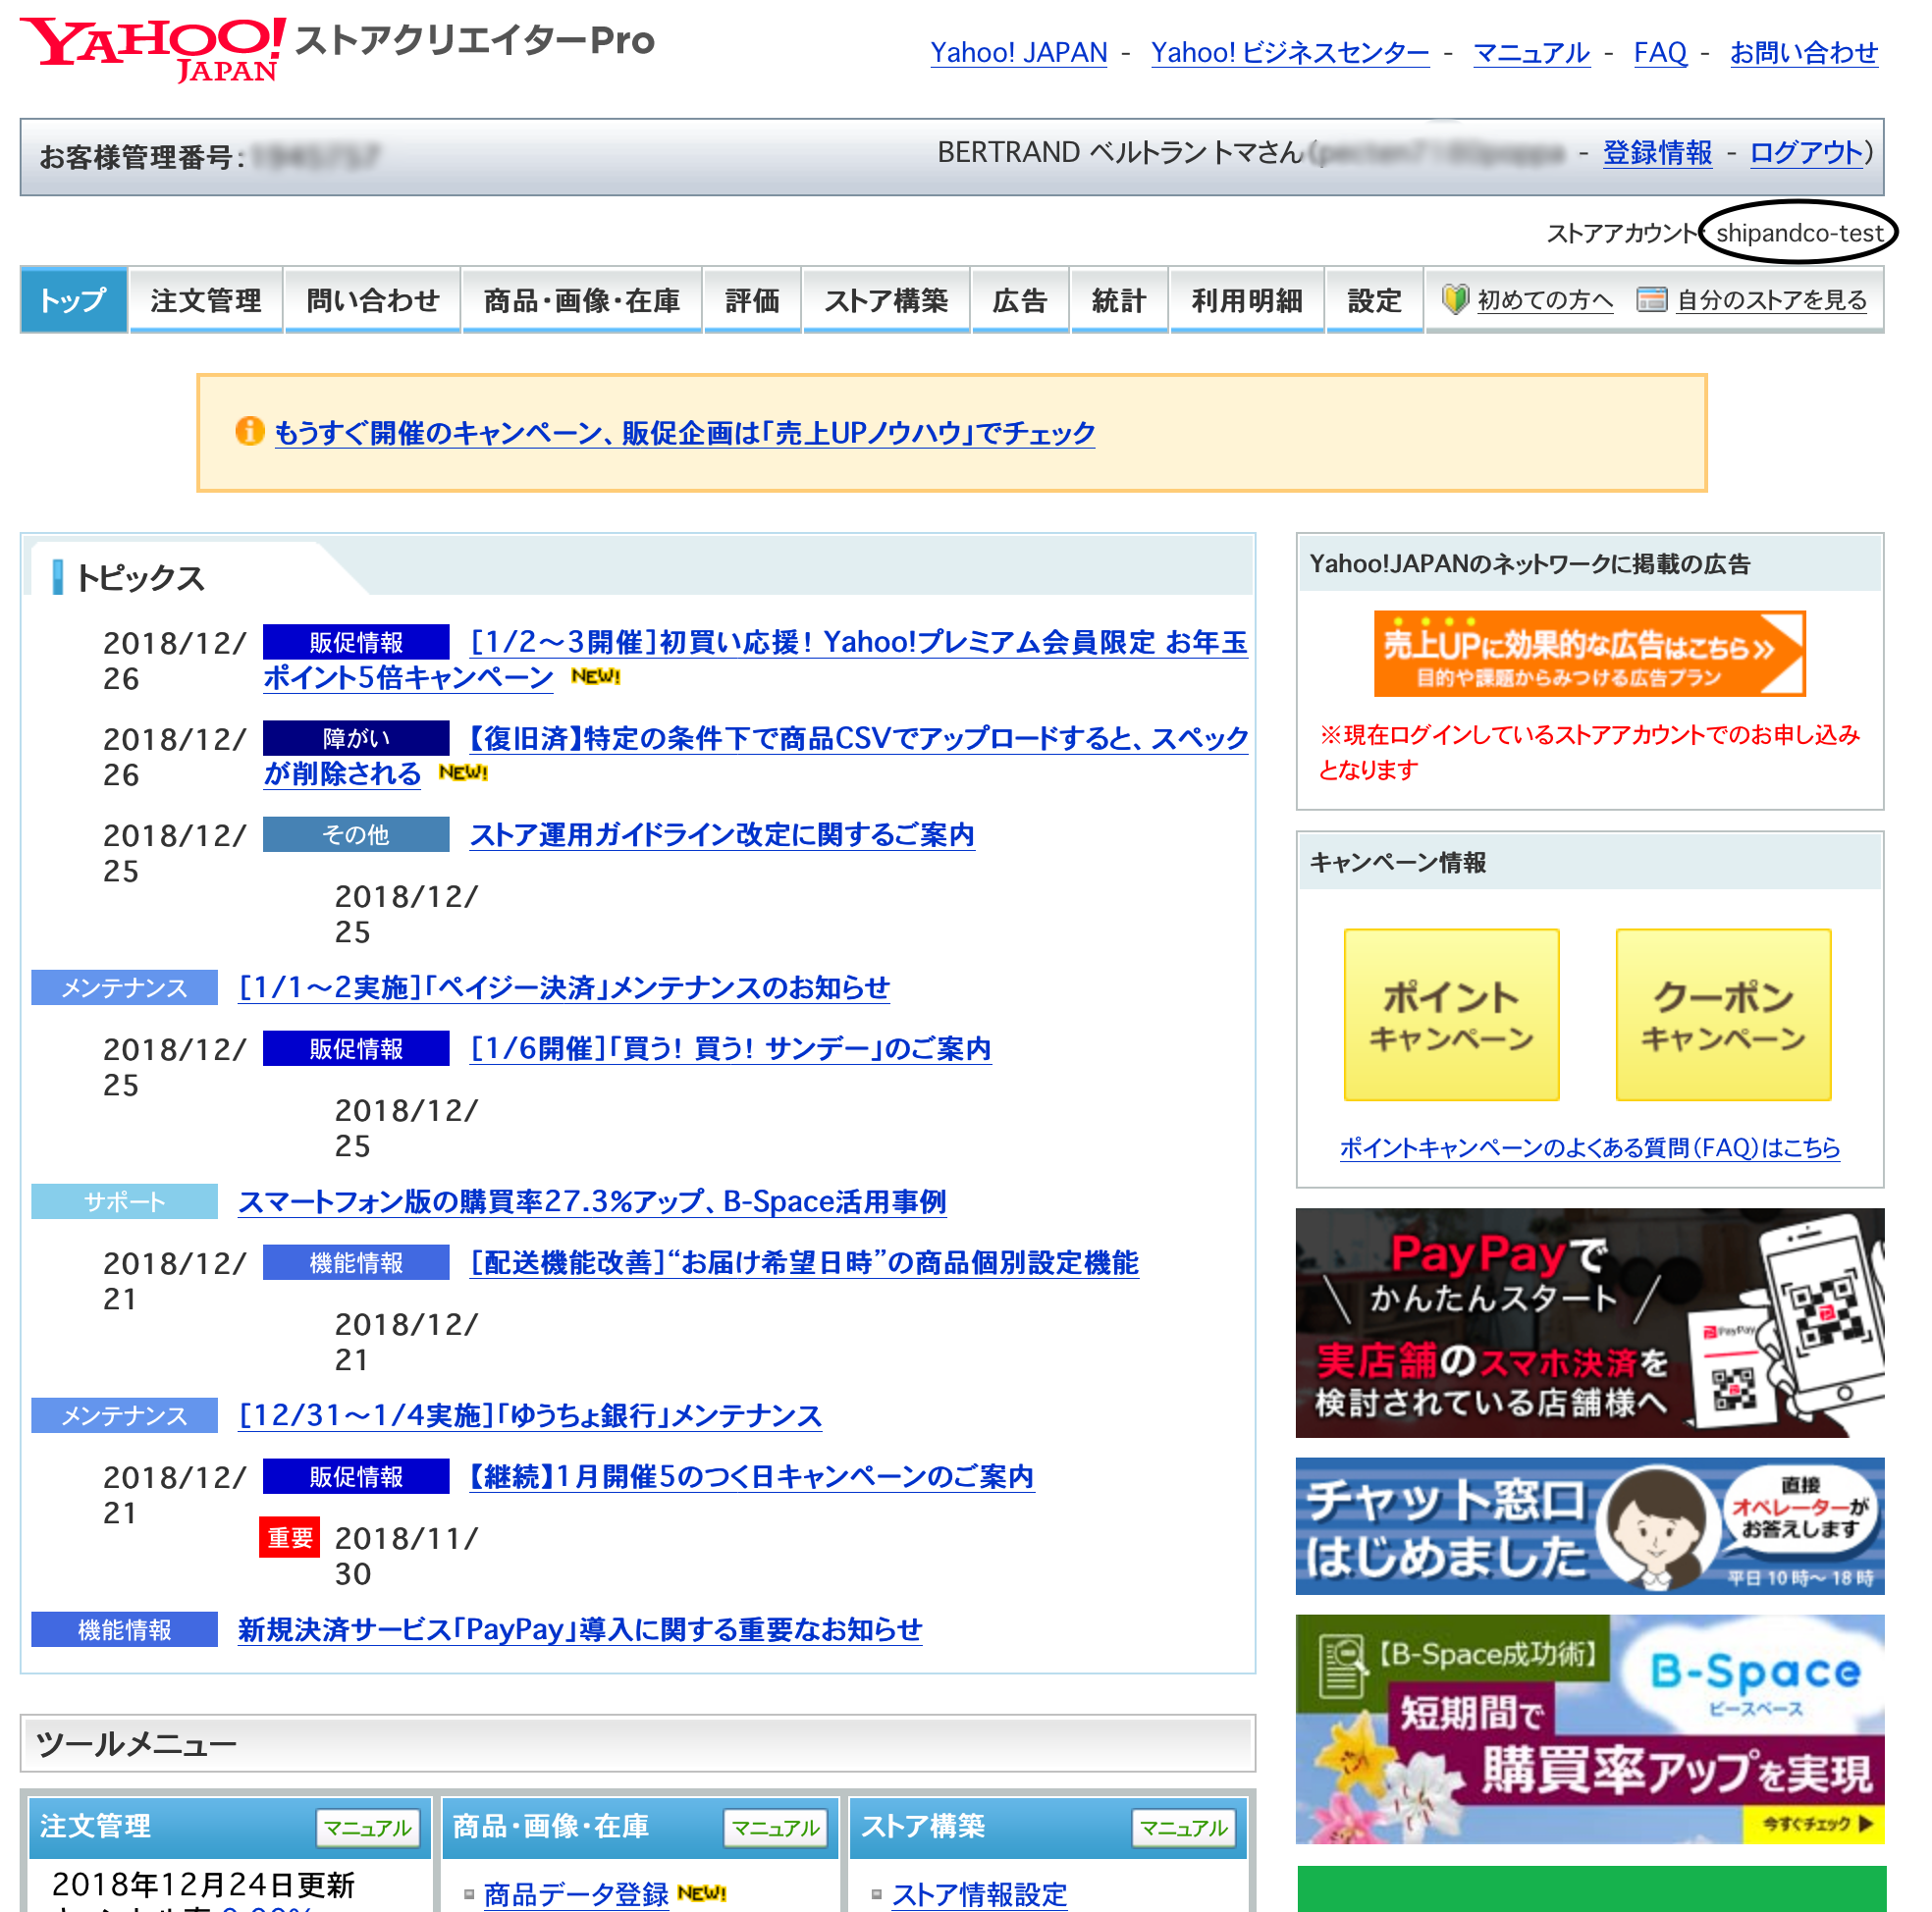Open the 設定 tab
Image resolution: width=1932 pixels, height=1912 pixels.
click(1375, 300)
